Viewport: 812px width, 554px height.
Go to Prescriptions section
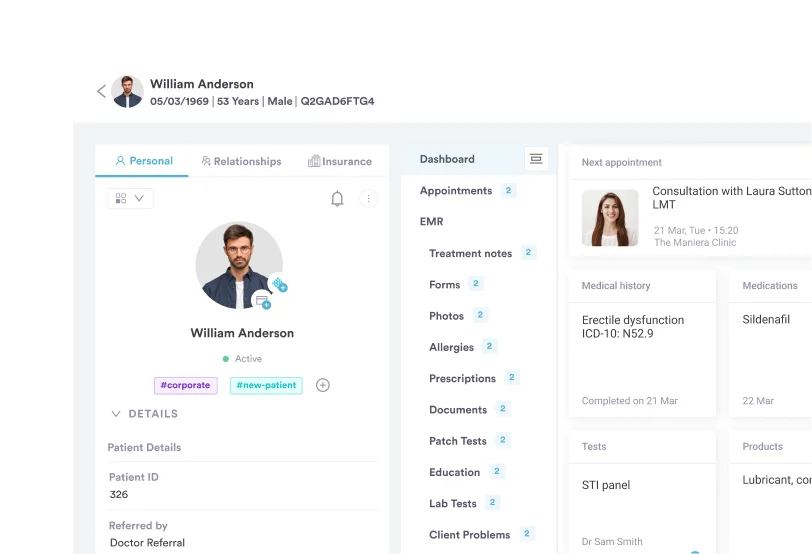point(462,379)
